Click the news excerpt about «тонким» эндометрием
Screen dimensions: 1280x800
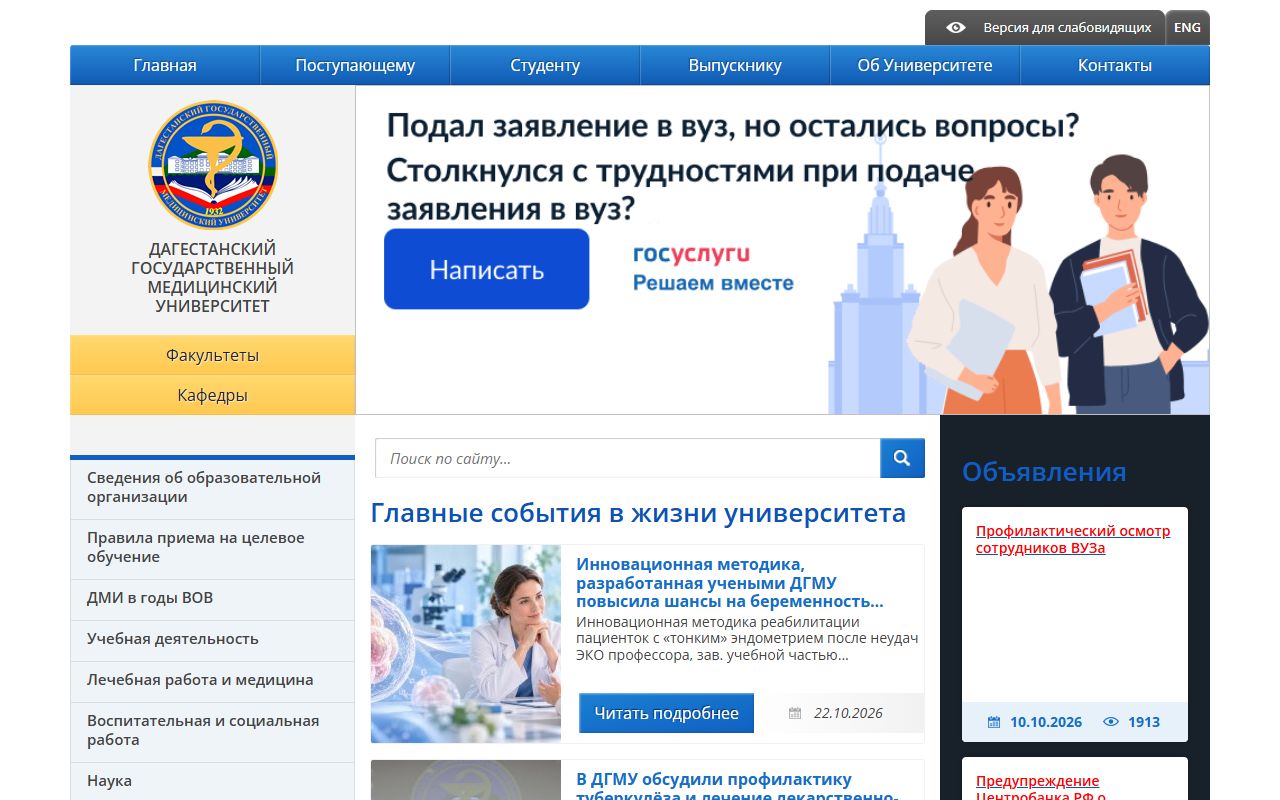tap(747, 639)
